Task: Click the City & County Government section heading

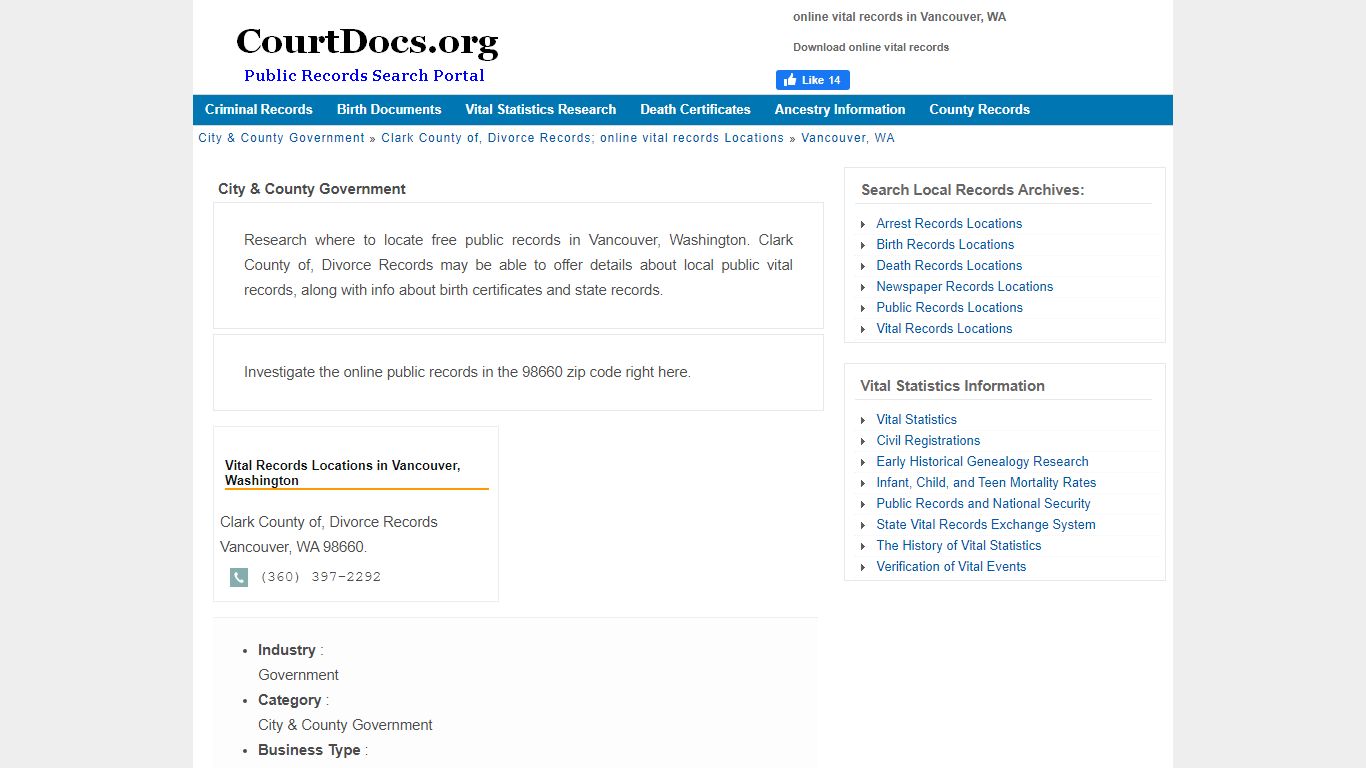Action: coord(312,189)
